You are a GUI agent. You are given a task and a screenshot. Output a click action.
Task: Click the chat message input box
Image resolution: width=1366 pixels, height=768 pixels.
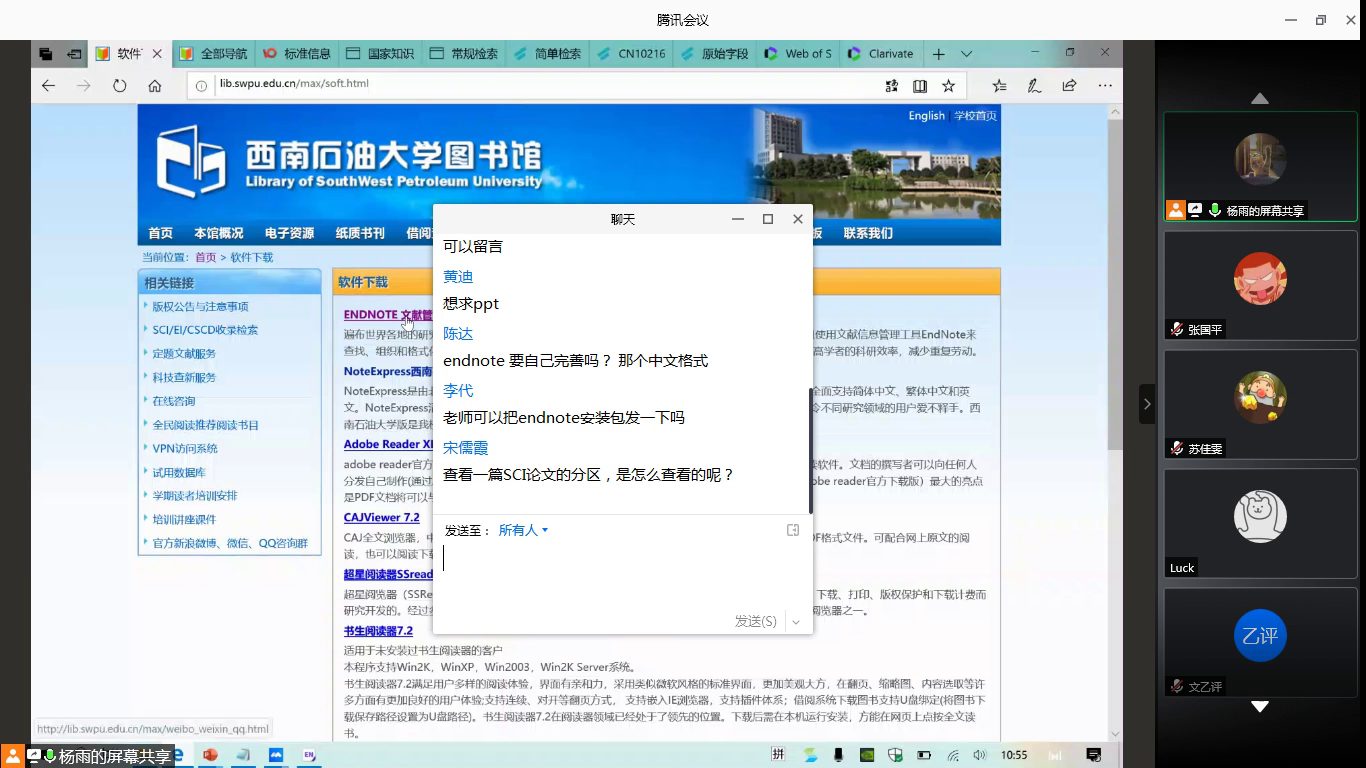point(622,574)
